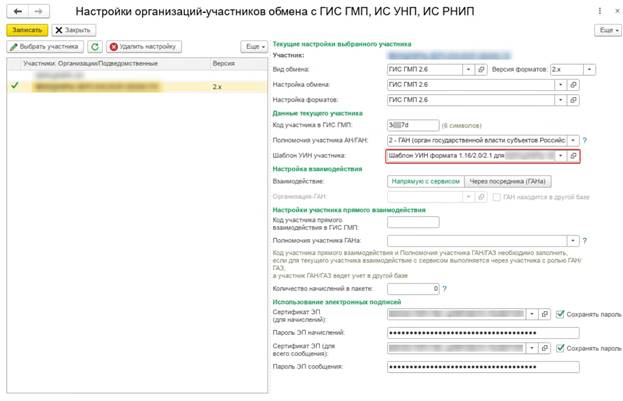Click the help question mark next to Полномочия участника АН/ГАН
This screenshot has height=401, width=623.
(x=584, y=140)
